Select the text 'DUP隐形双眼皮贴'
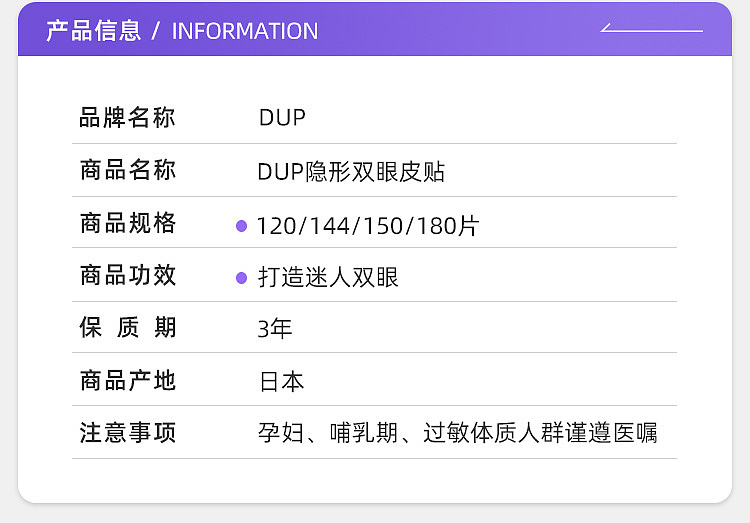This screenshot has width=750, height=523. coord(351,172)
